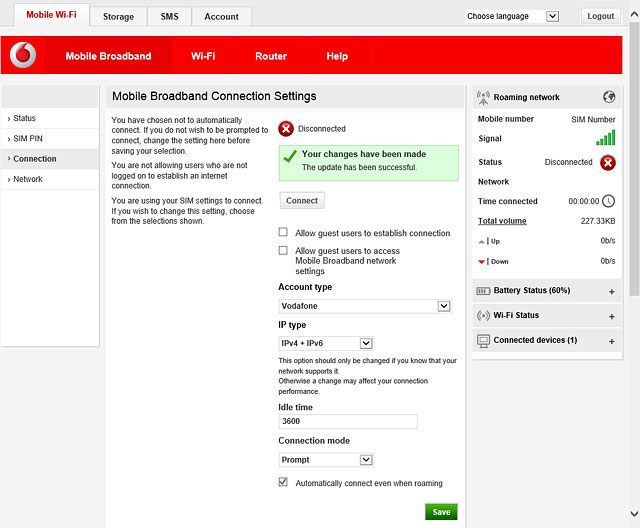The width and height of the screenshot is (640, 528).
Task: Click the Vodafone logo icon
Action: coord(23,55)
